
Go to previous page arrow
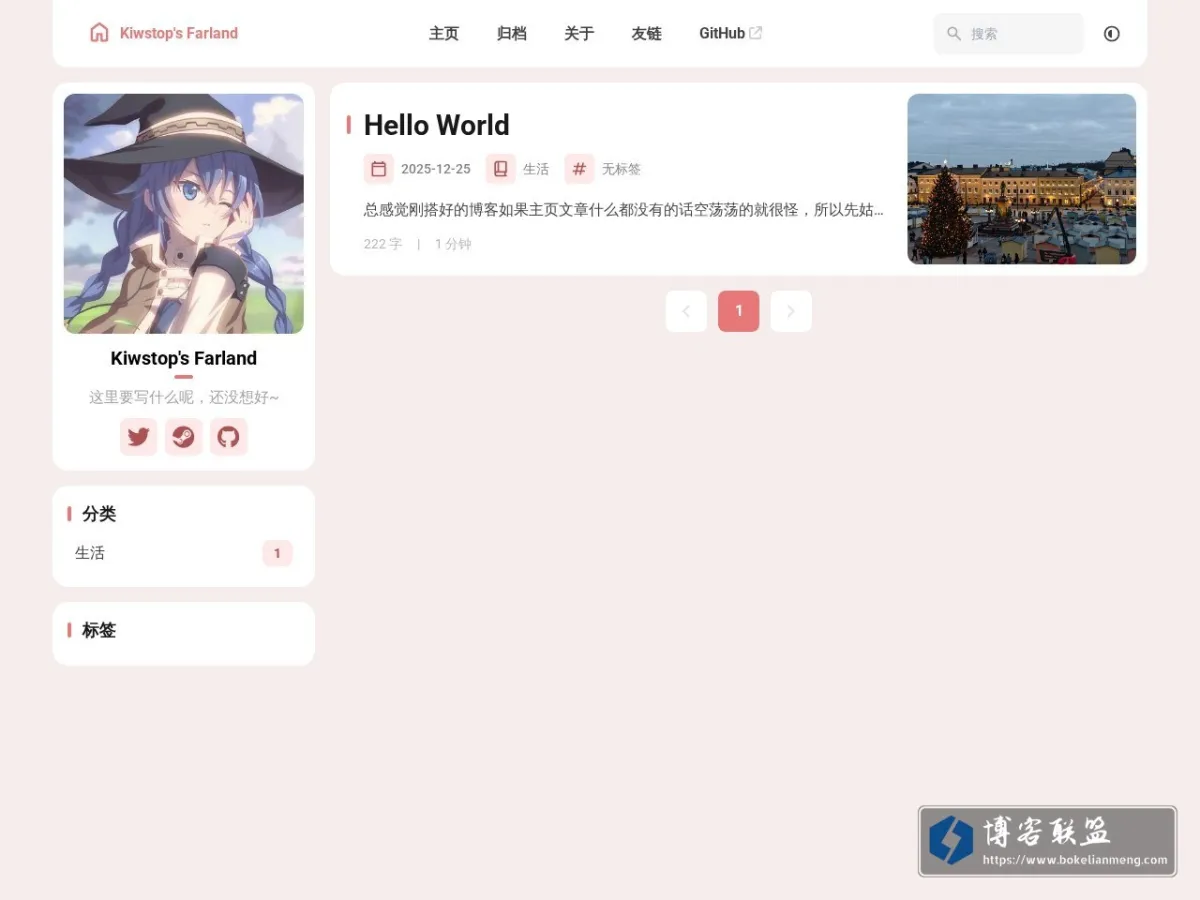(686, 311)
